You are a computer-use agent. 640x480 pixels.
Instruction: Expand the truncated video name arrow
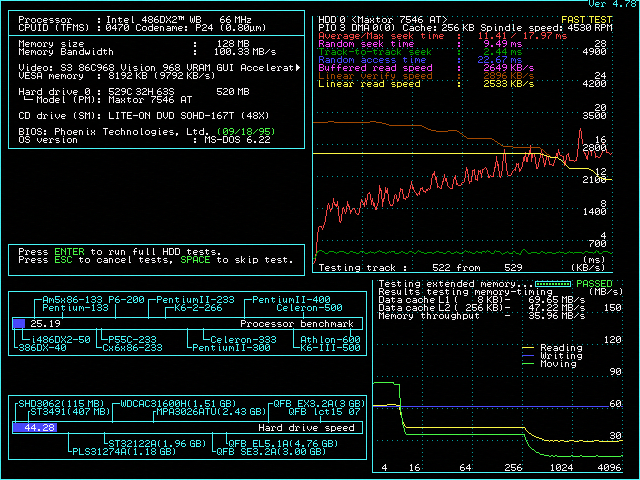coord(298,68)
